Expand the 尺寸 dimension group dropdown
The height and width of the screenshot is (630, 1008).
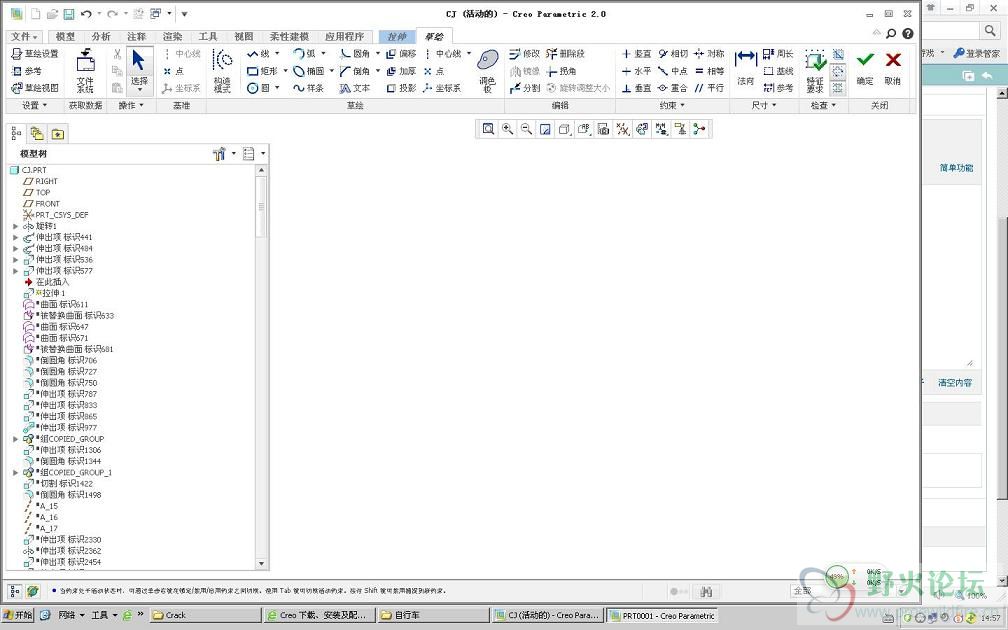[x=764, y=105]
